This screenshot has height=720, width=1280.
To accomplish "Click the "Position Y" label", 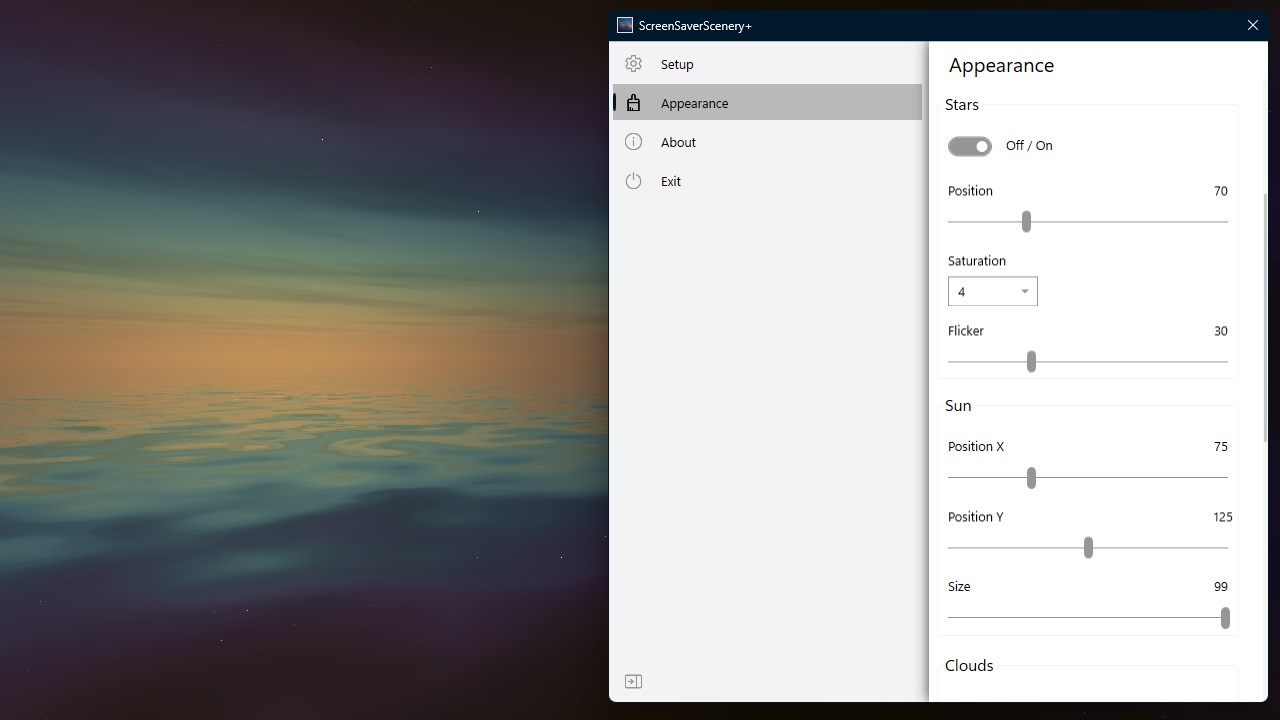I will (x=975, y=517).
